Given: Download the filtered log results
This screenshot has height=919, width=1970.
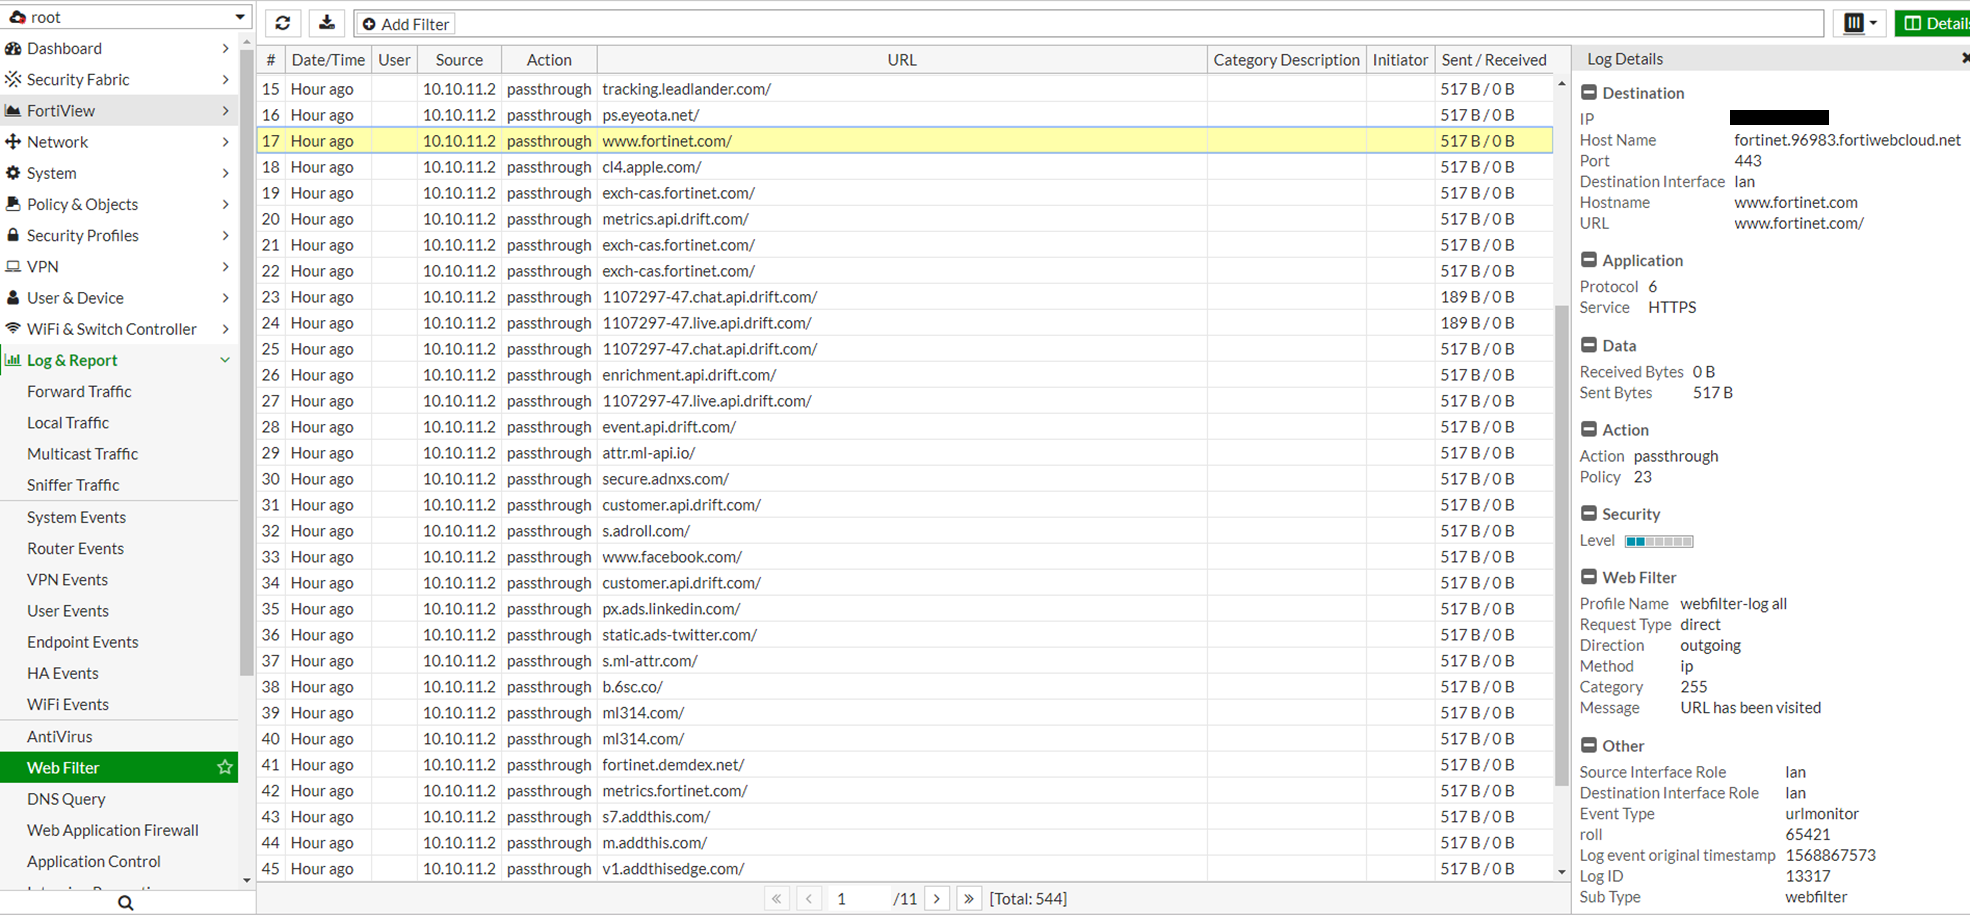Looking at the screenshot, I should (x=327, y=22).
